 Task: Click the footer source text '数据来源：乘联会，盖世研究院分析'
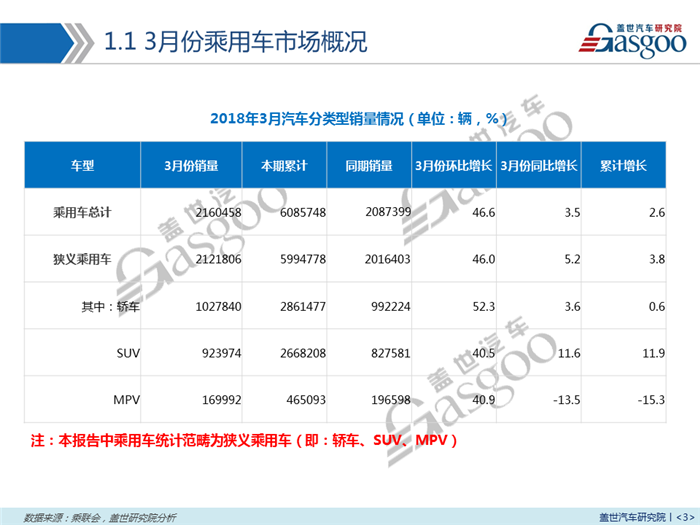[x=100, y=517]
